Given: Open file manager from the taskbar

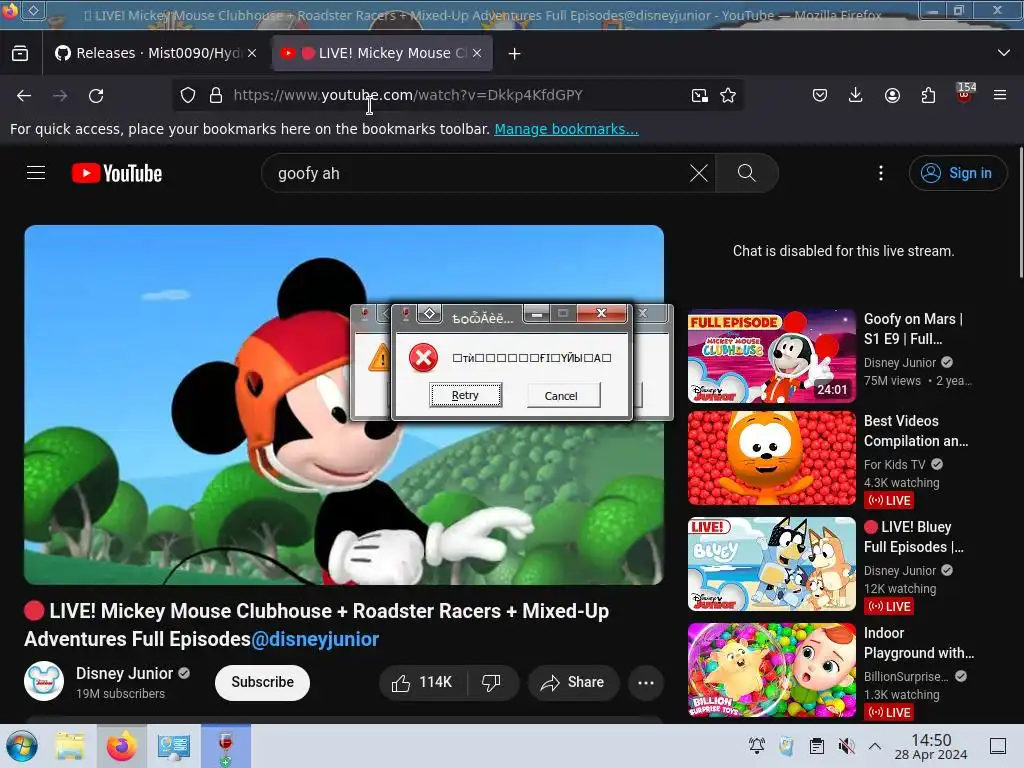Looking at the screenshot, I should coord(69,746).
